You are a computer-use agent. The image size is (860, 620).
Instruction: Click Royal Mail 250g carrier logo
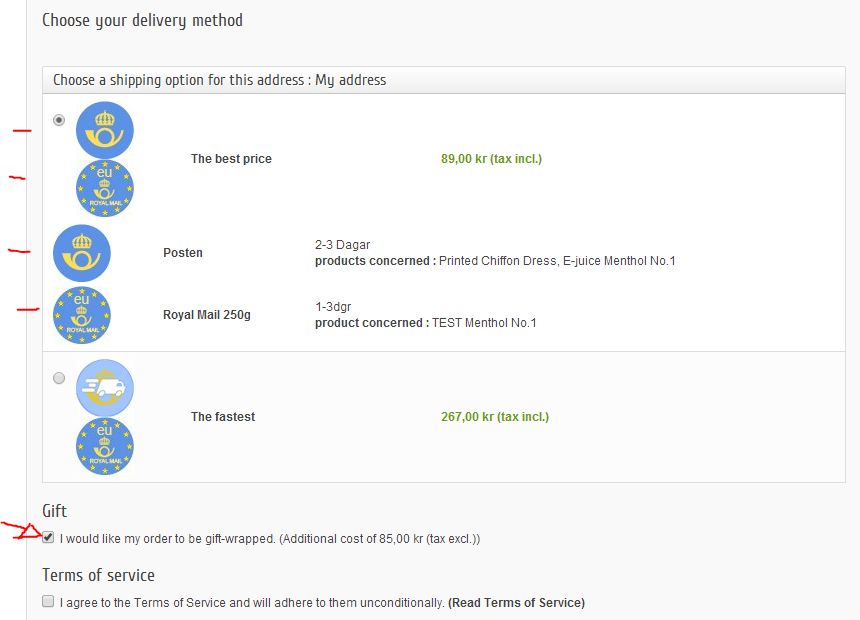point(82,315)
